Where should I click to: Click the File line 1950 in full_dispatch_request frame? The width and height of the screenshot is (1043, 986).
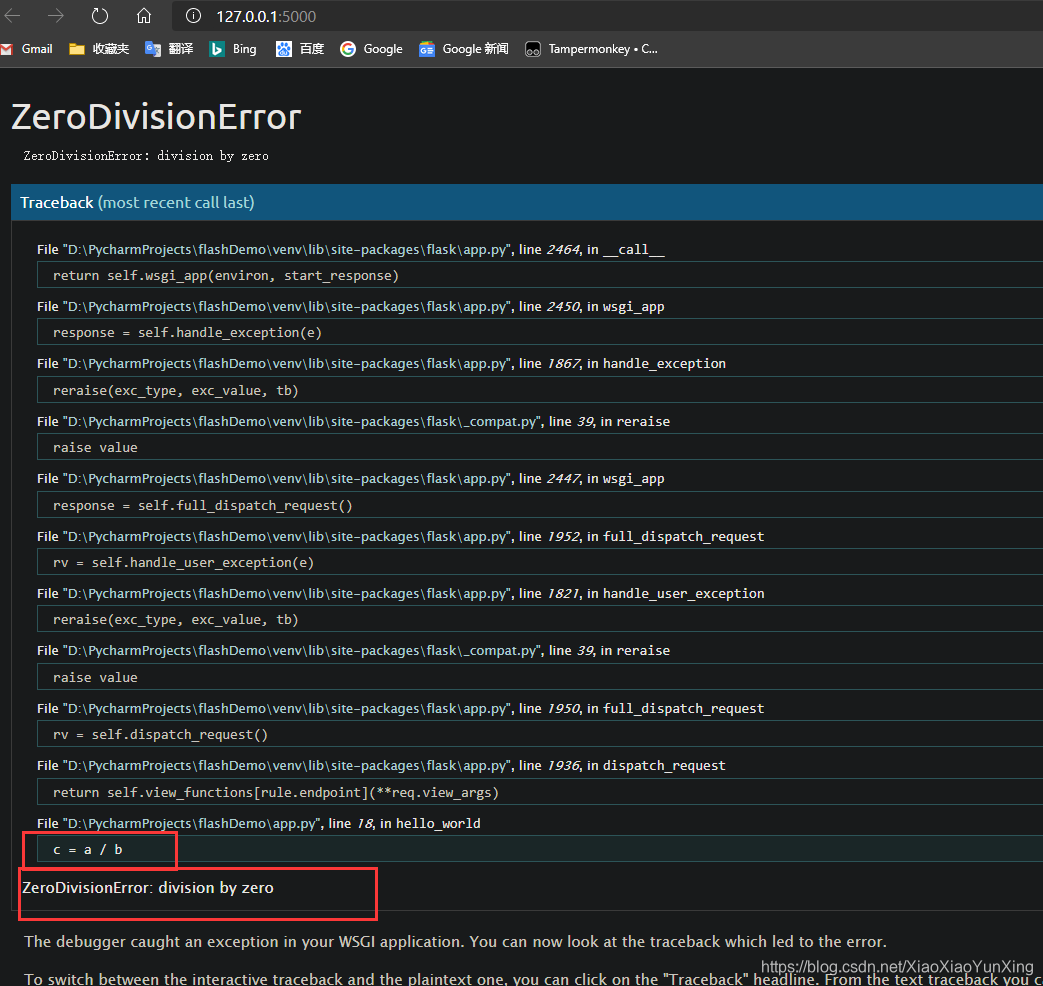tap(400, 709)
